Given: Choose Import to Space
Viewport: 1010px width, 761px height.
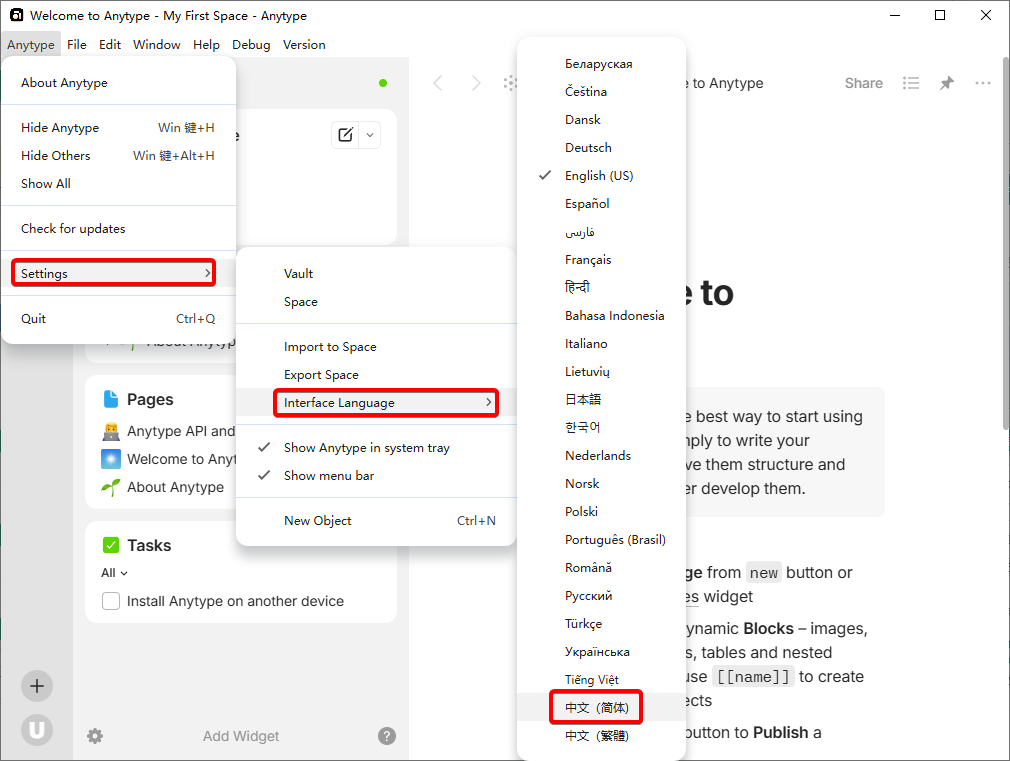Looking at the screenshot, I should click(376, 347).
